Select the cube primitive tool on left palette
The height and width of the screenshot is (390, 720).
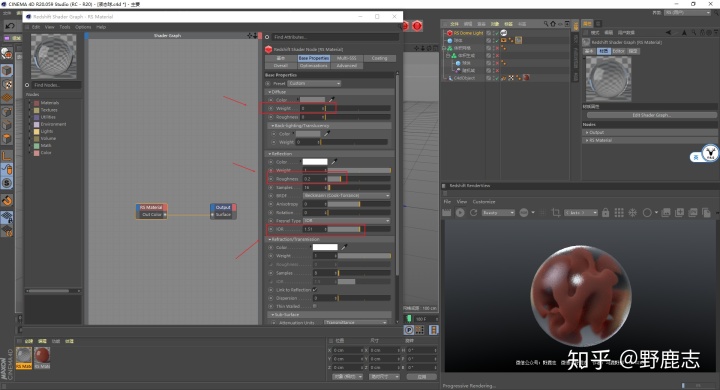[x=7, y=70]
